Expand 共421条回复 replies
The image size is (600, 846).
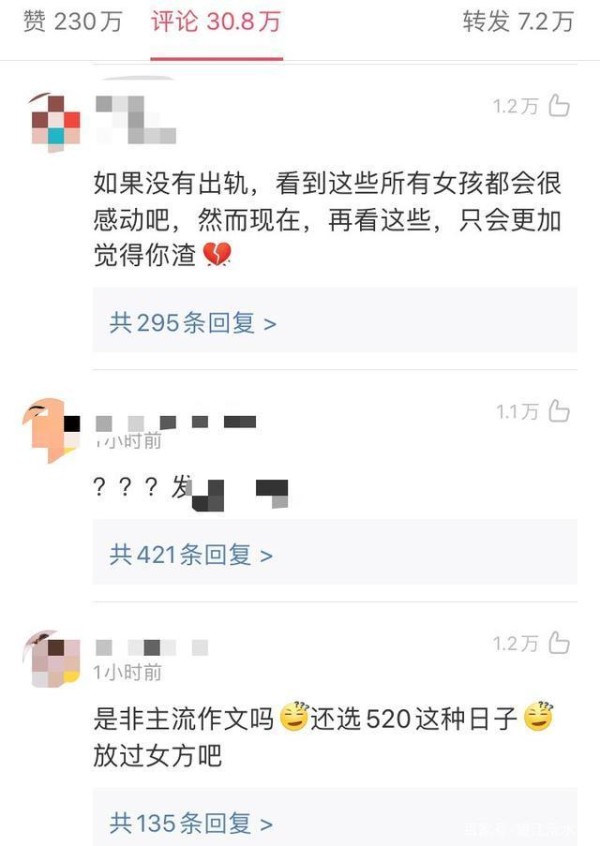[191, 554]
